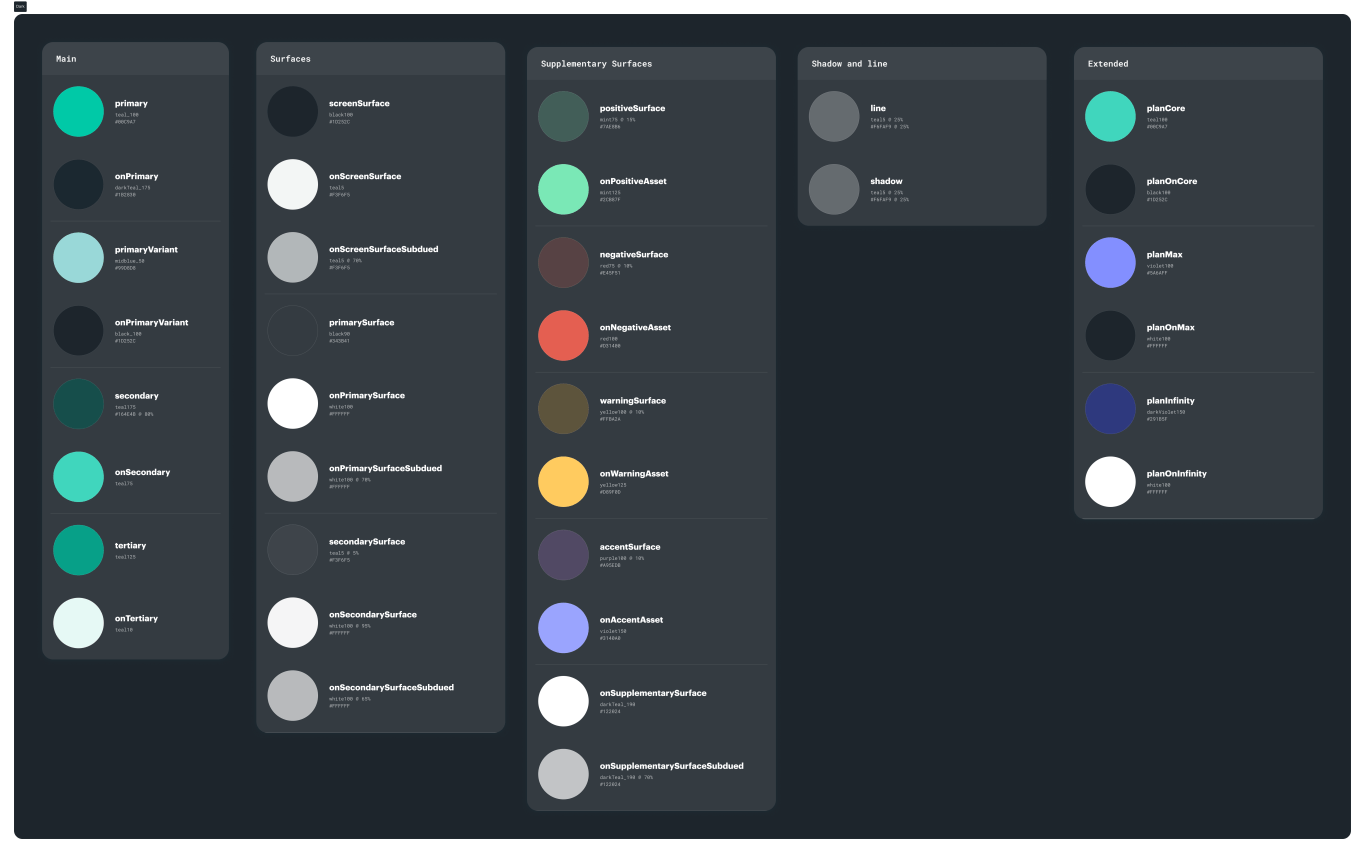Select the tertiary green swatch
This screenshot has height=853, width=1365.
pos(78,549)
